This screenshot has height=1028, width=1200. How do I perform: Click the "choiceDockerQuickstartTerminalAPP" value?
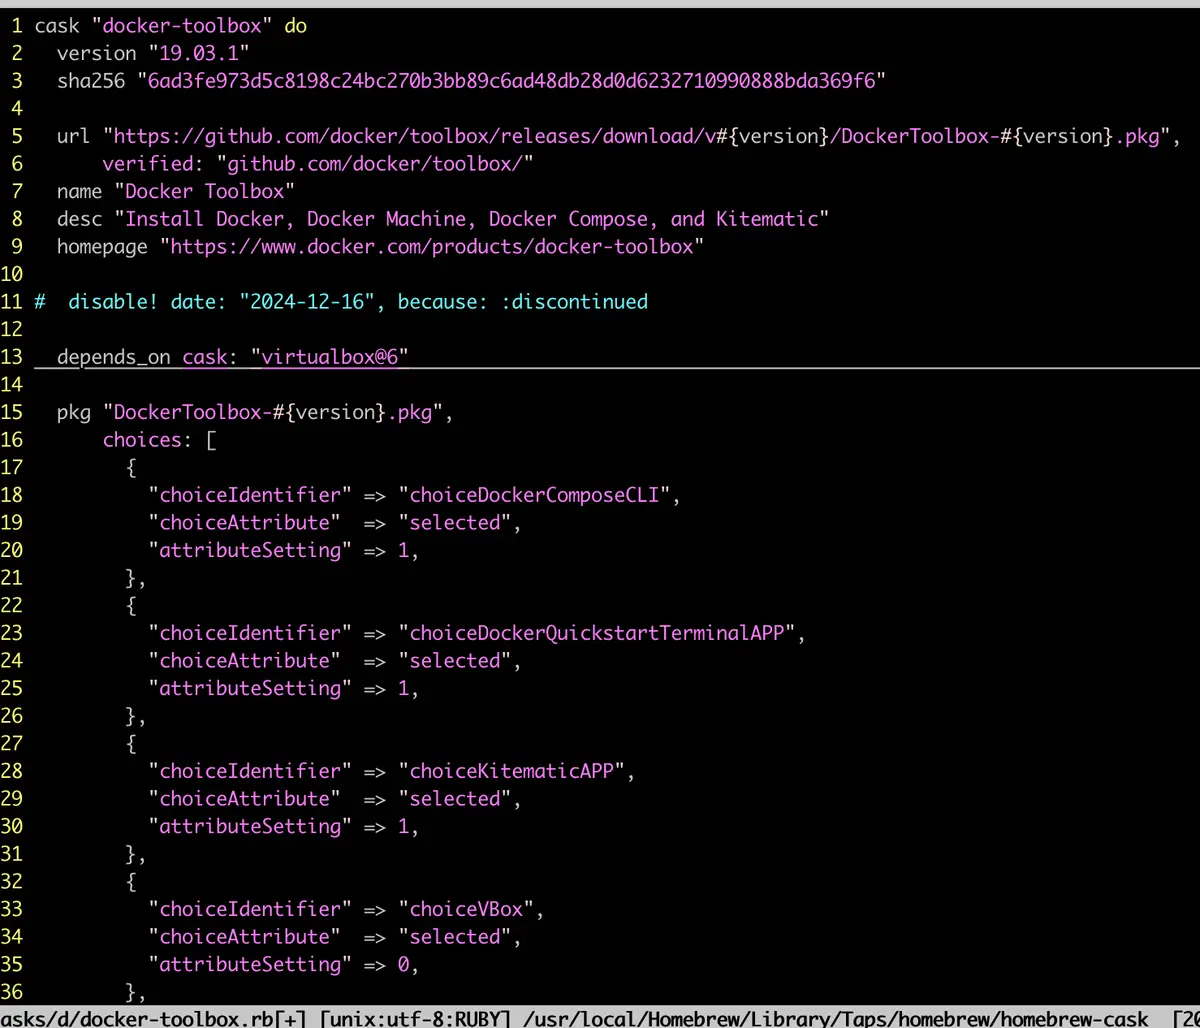click(597, 633)
